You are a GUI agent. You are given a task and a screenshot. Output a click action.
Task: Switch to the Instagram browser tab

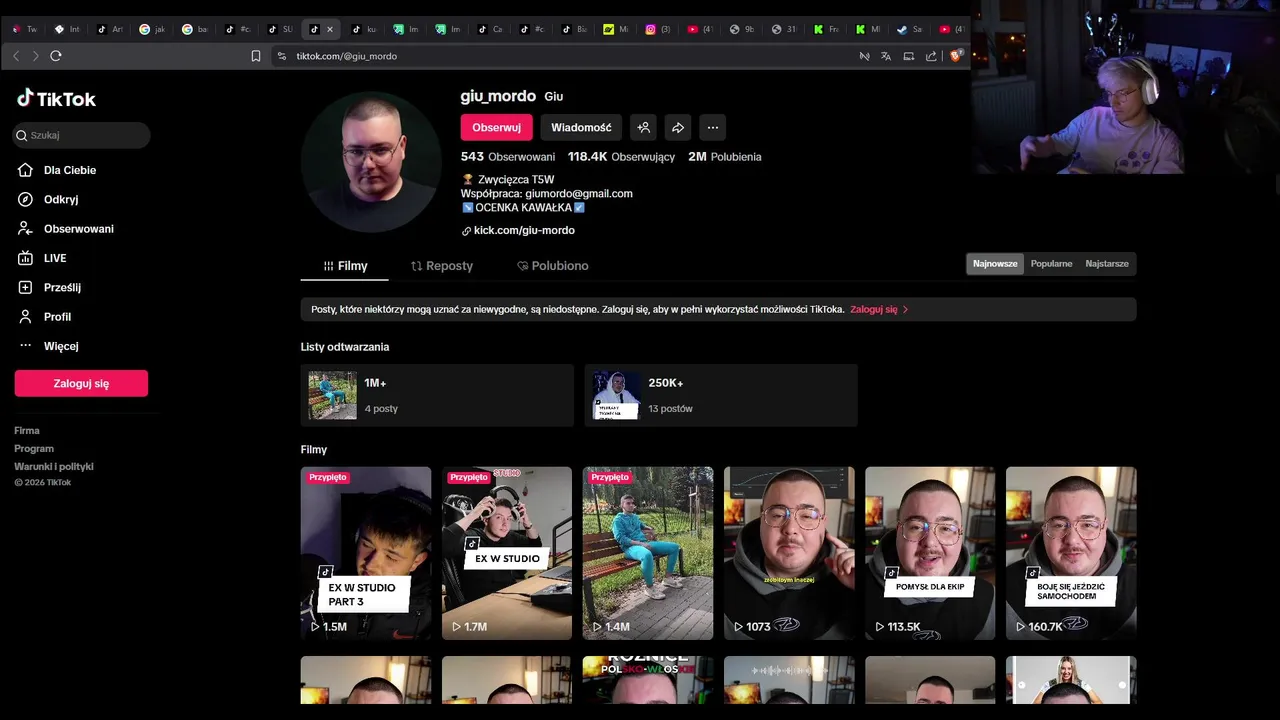pos(657,29)
